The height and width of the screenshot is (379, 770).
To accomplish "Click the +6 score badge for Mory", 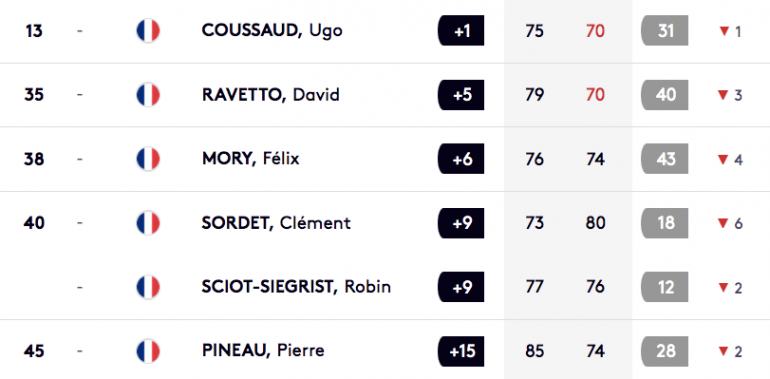I will 461,159.
